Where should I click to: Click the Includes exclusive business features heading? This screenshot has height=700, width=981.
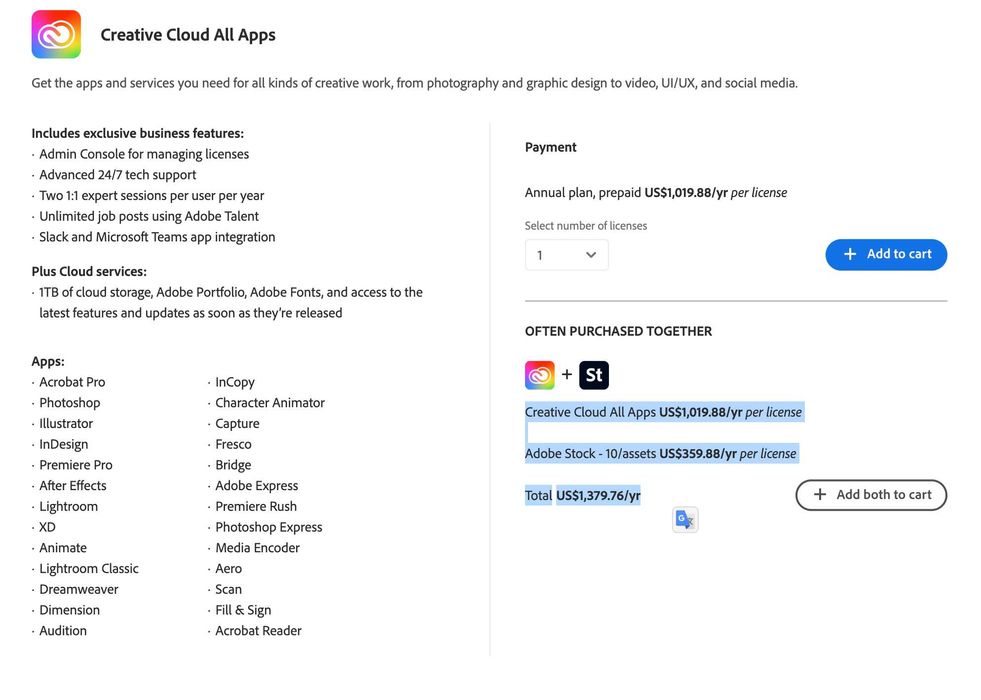(x=138, y=133)
